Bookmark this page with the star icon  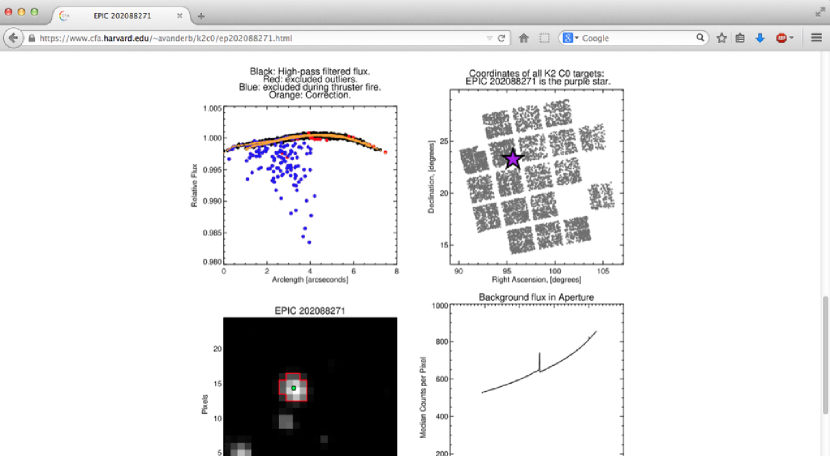point(721,38)
